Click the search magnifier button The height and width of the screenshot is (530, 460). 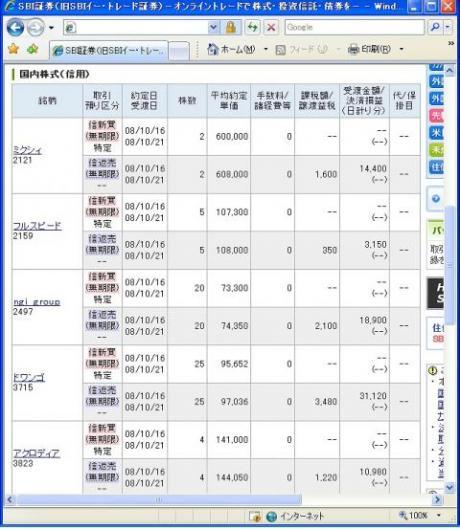click(x=435, y=27)
